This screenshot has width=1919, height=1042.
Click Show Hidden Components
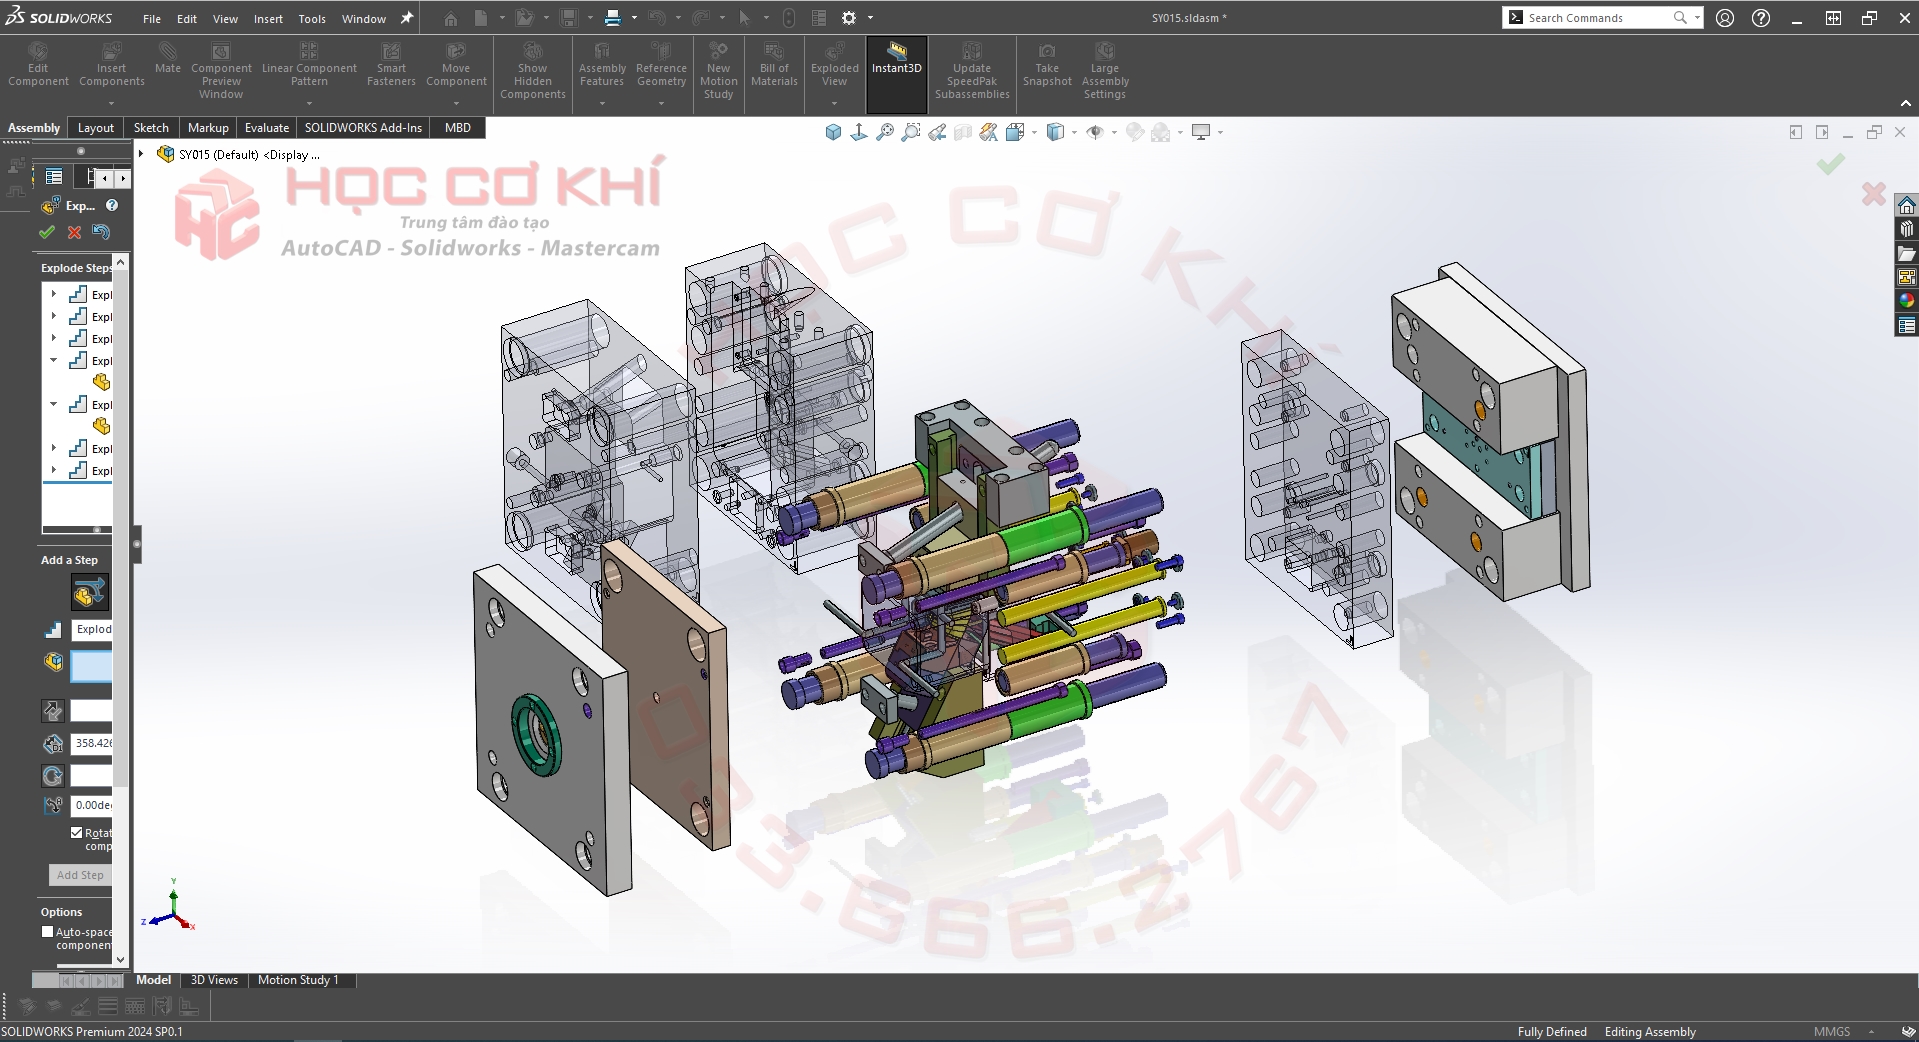point(532,70)
